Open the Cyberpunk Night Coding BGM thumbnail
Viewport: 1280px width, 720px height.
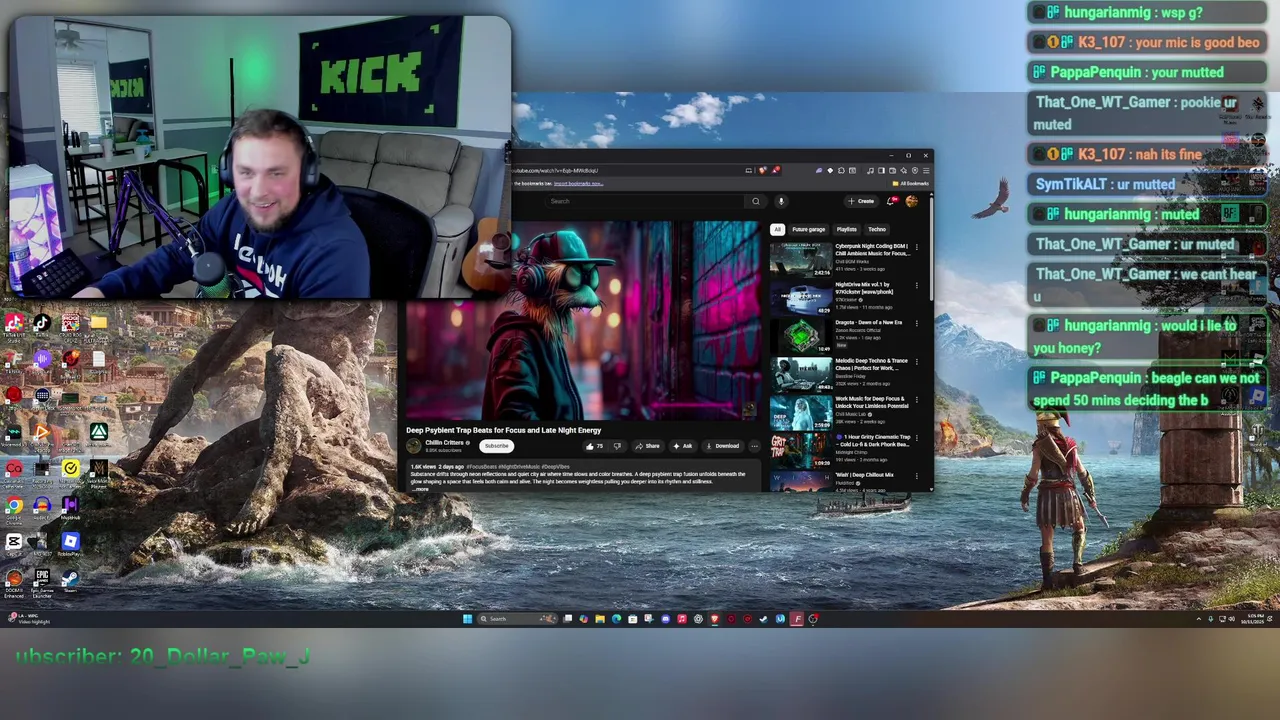[800, 258]
